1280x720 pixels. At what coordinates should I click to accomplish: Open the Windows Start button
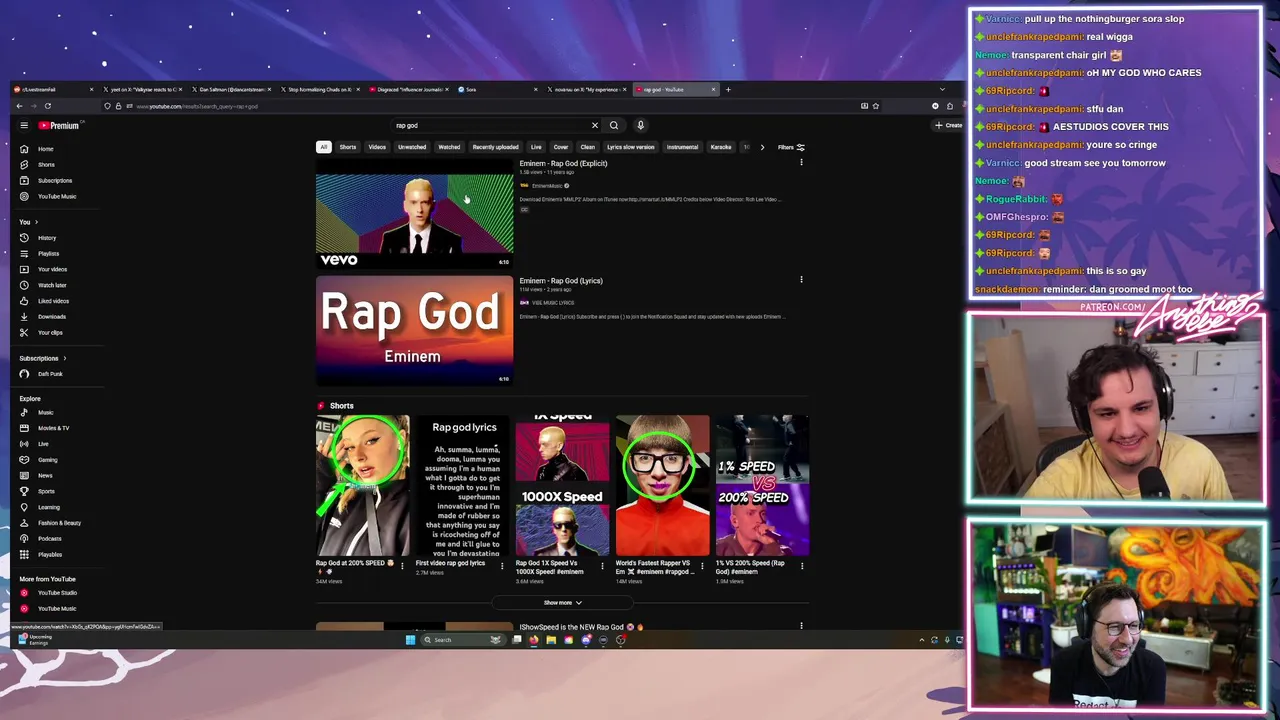click(410, 640)
